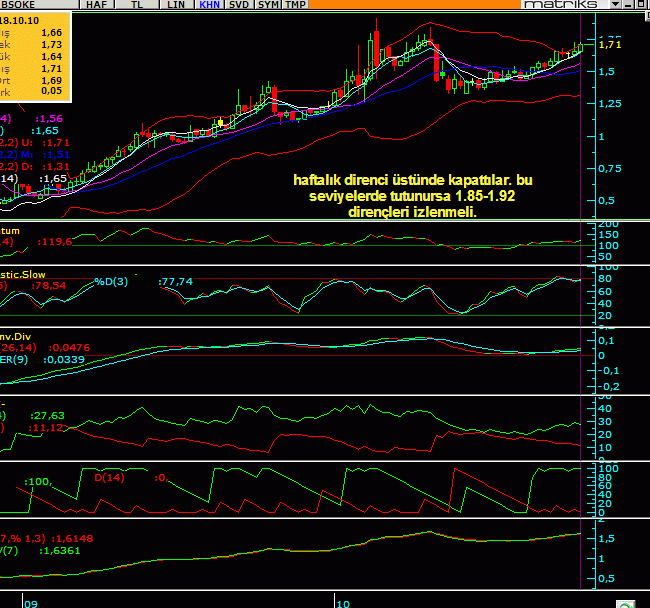The image size is (650, 608).
Task: Click the green refresh icon at bottom right
Action: click(x=625, y=603)
